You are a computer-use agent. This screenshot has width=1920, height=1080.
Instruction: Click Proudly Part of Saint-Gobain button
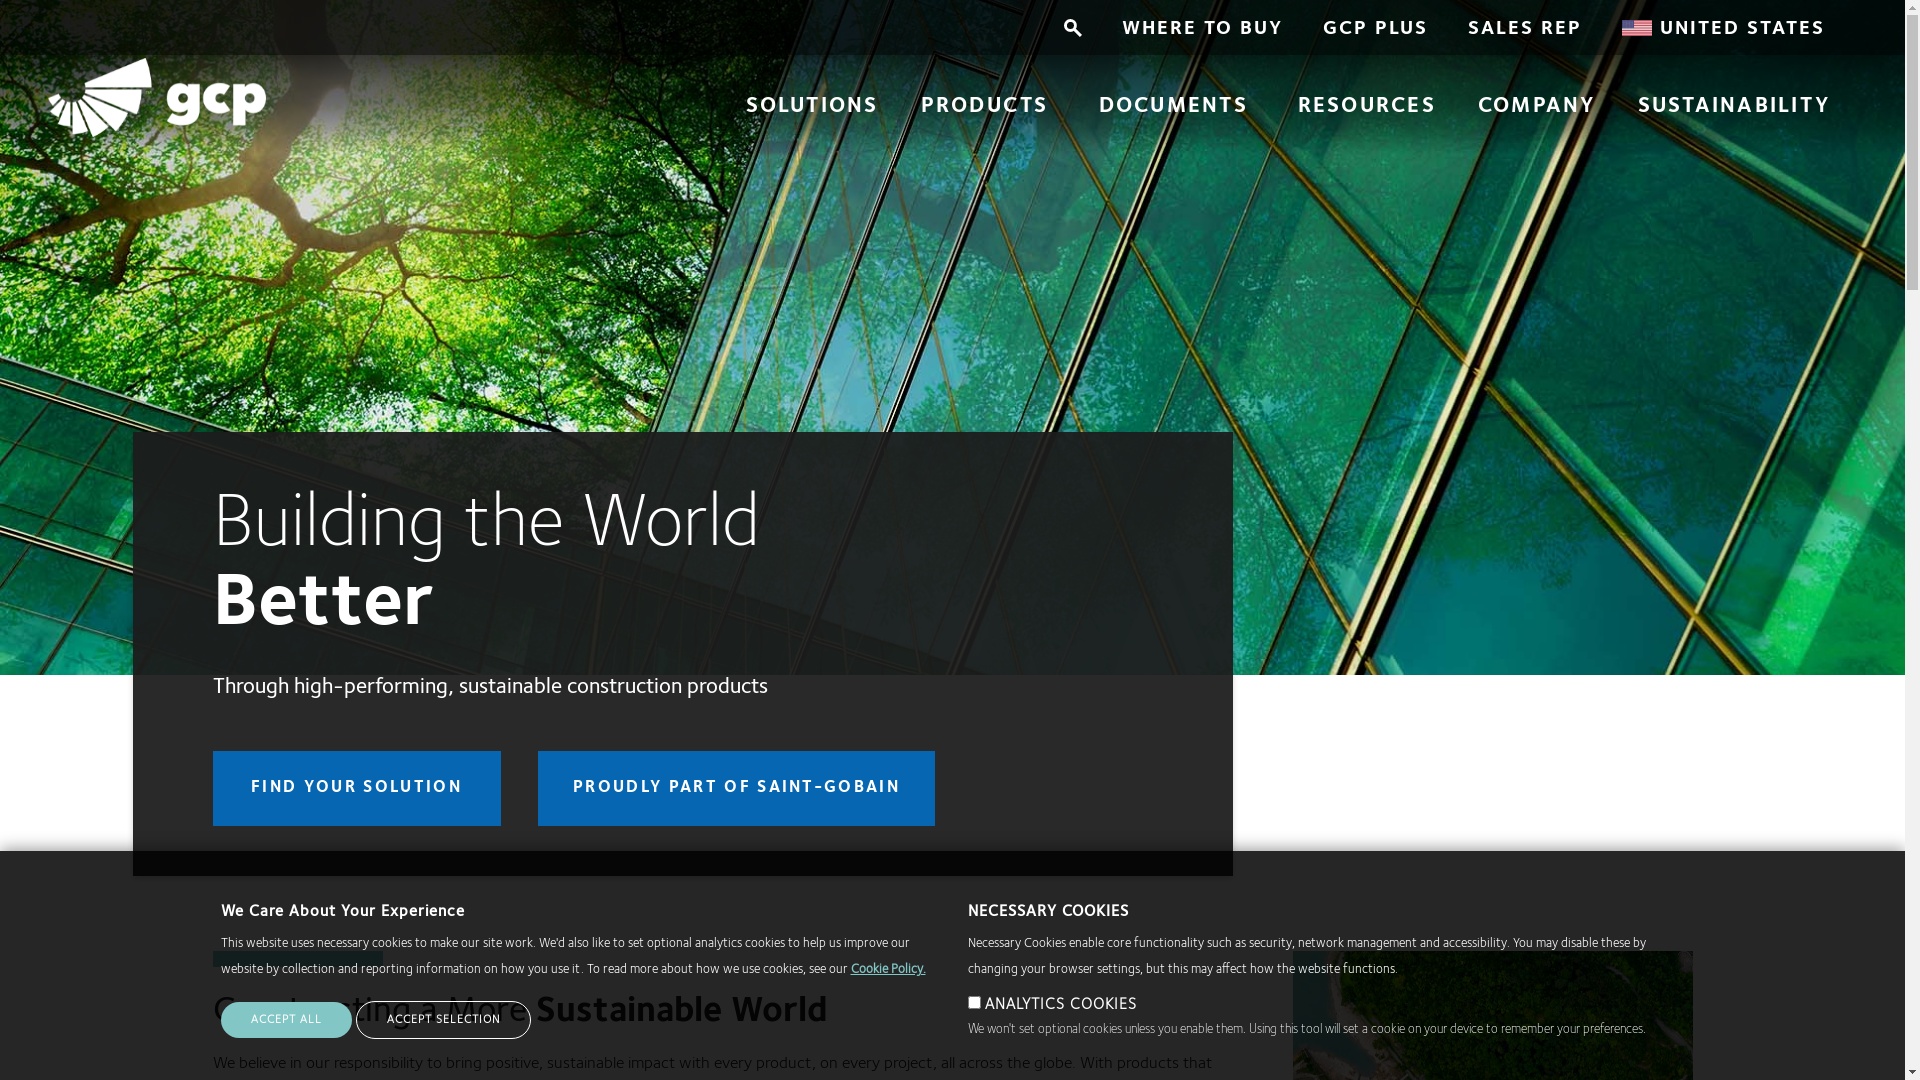(736, 788)
